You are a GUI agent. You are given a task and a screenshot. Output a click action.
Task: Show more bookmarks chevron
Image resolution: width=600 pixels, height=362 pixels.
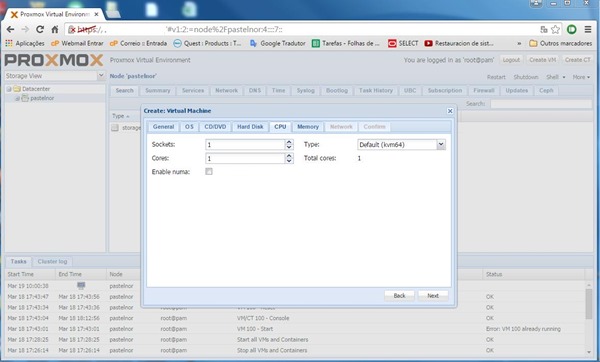pyautogui.click(x=519, y=44)
